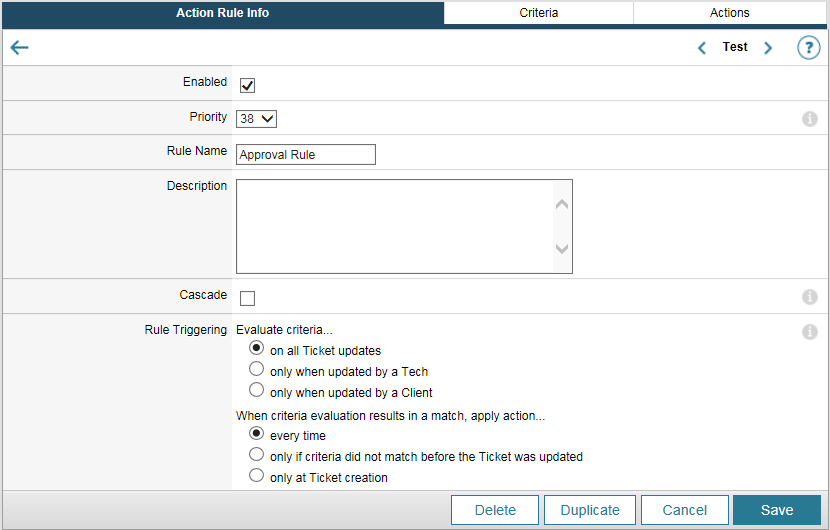
Task: Check the Cascade checkbox
Action: [247, 298]
